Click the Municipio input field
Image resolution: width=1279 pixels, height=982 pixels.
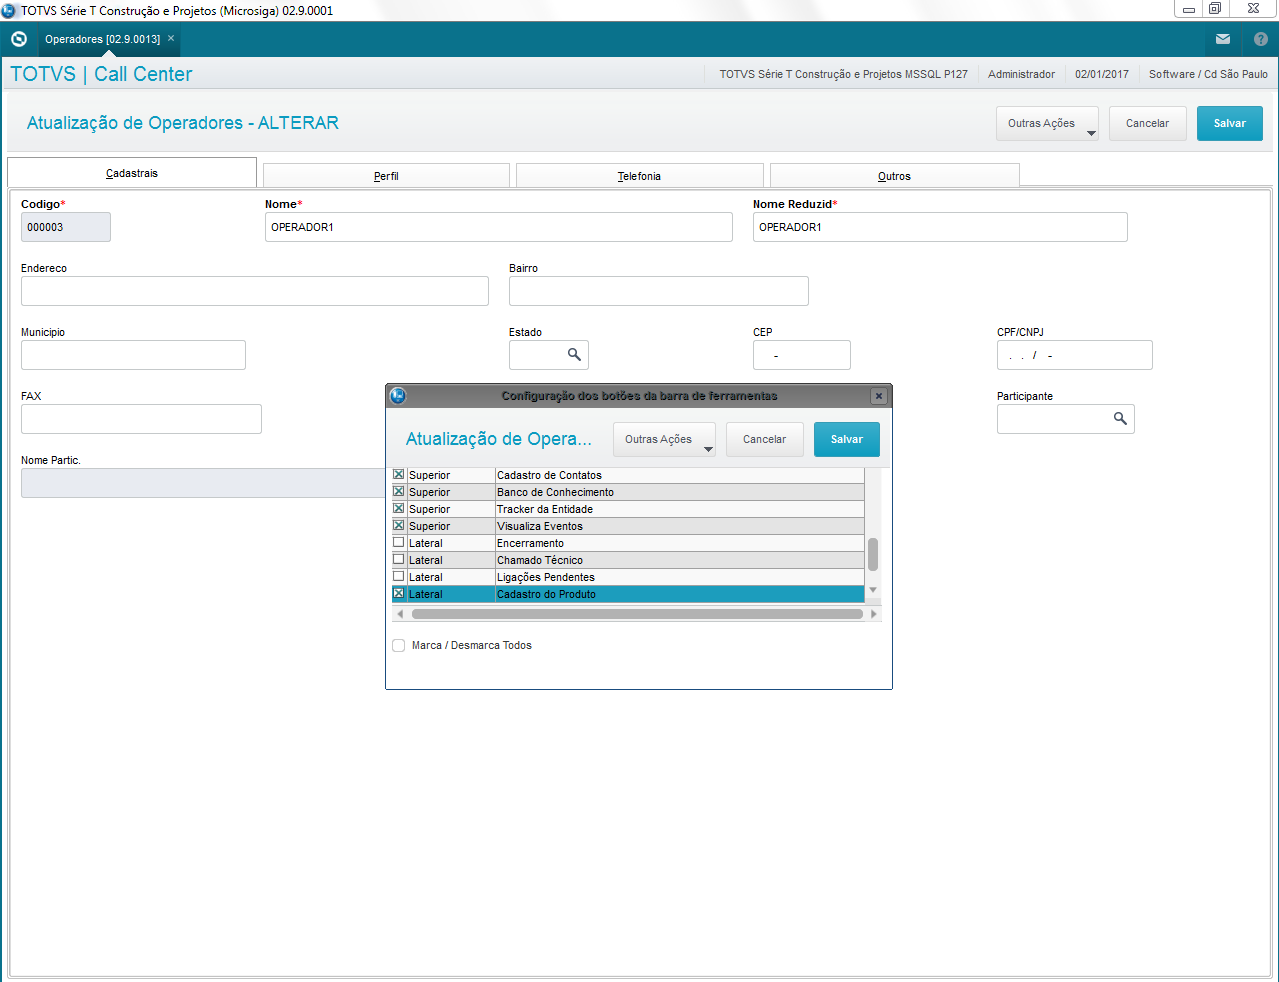point(133,355)
